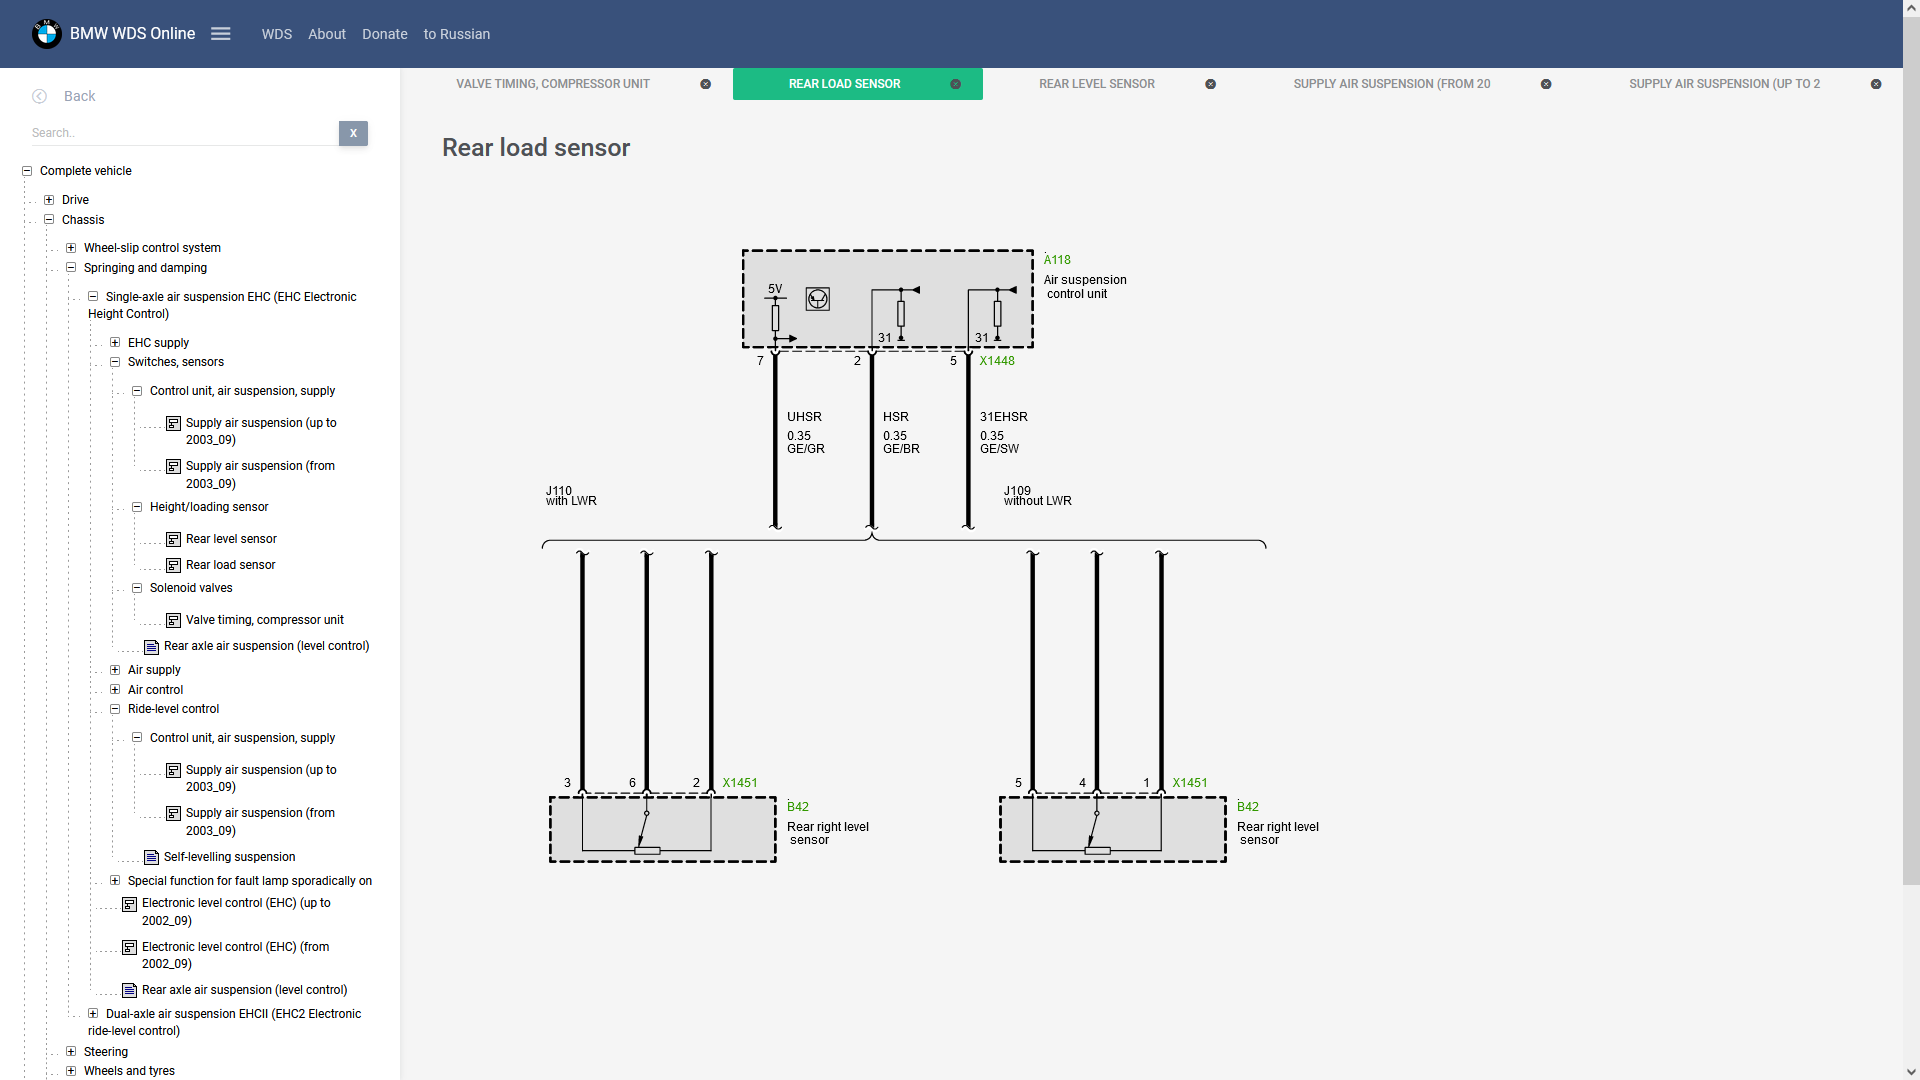Viewport: 1920px width, 1080px height.
Task: Open Rear level sensor diagram in tree
Action: [231, 539]
